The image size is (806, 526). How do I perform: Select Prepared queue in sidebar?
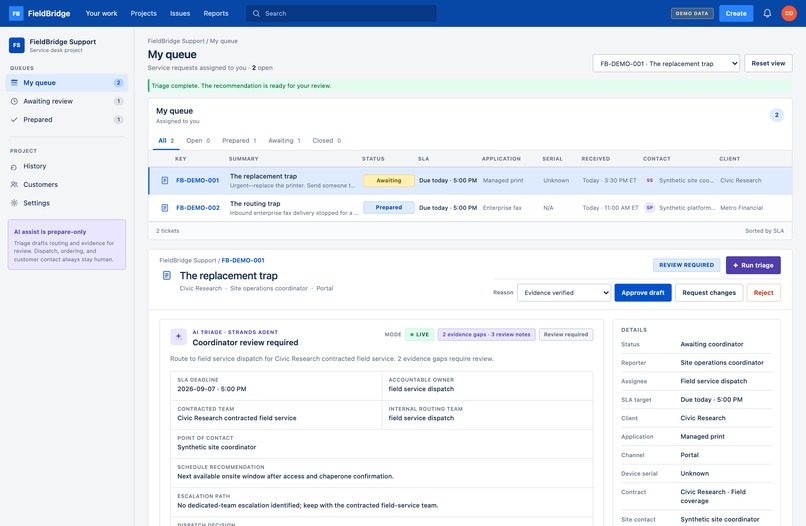pos(67,120)
